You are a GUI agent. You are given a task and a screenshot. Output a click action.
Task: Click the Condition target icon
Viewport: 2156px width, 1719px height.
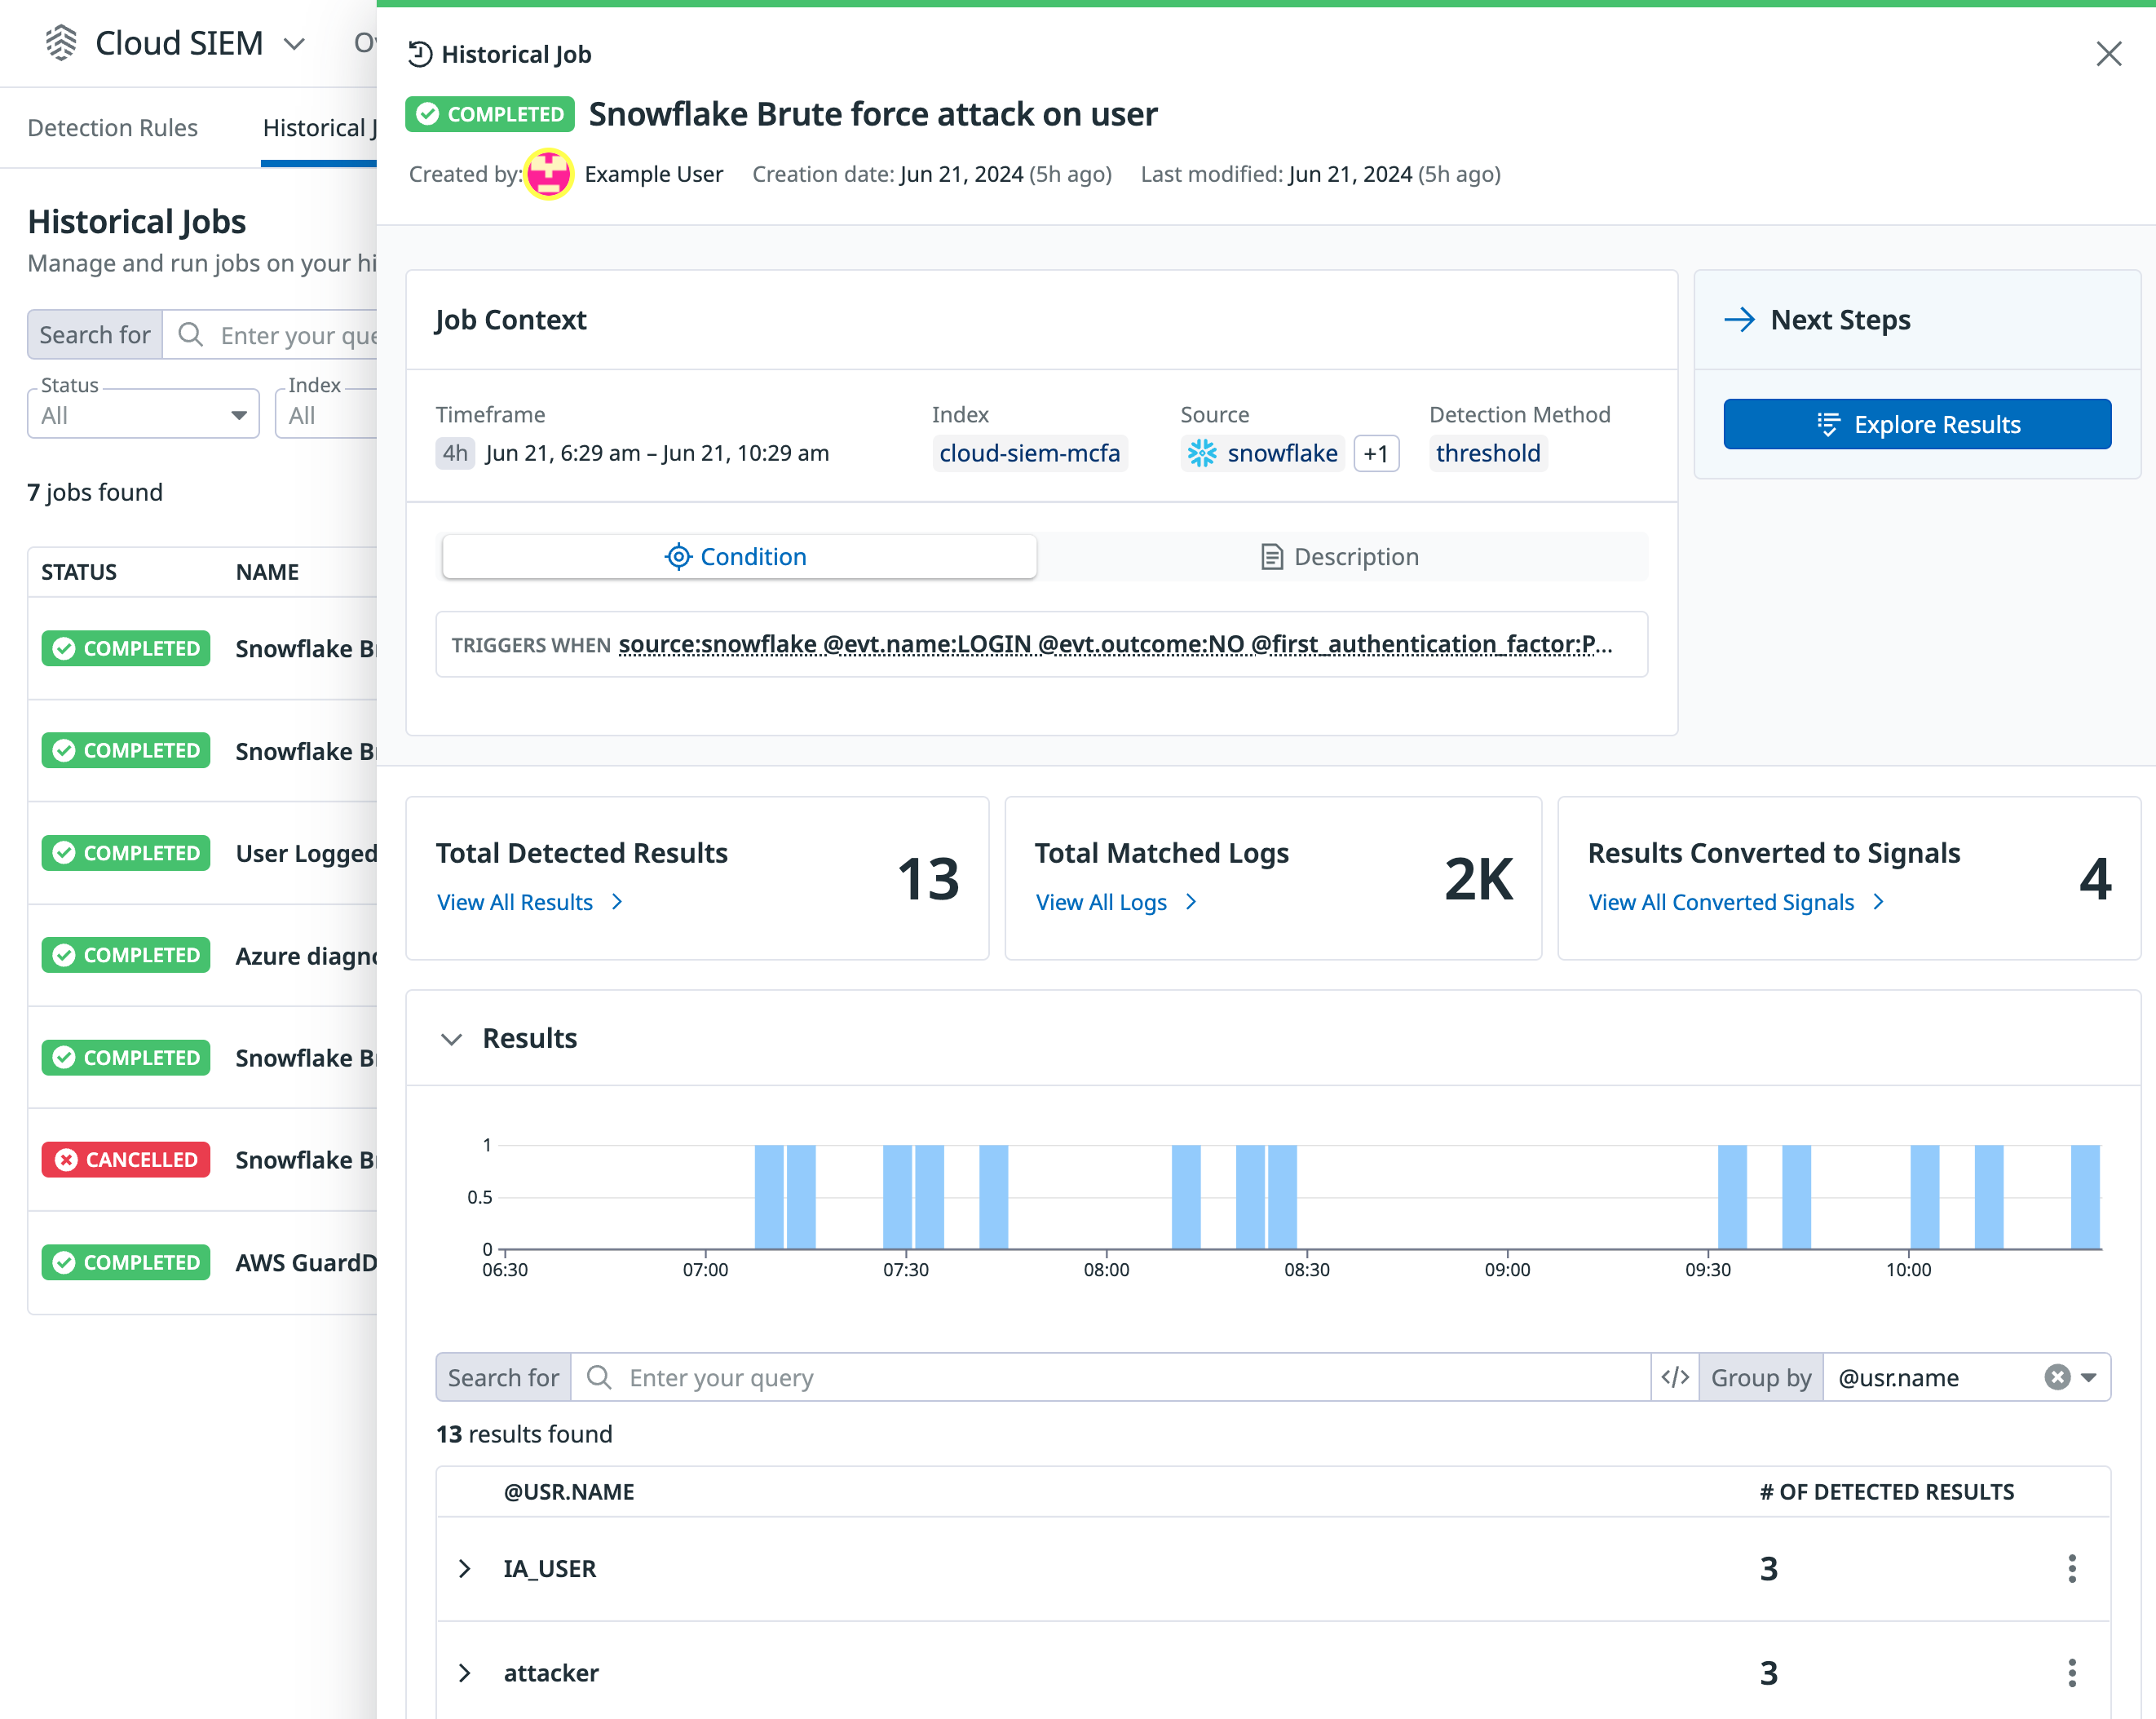(x=678, y=556)
